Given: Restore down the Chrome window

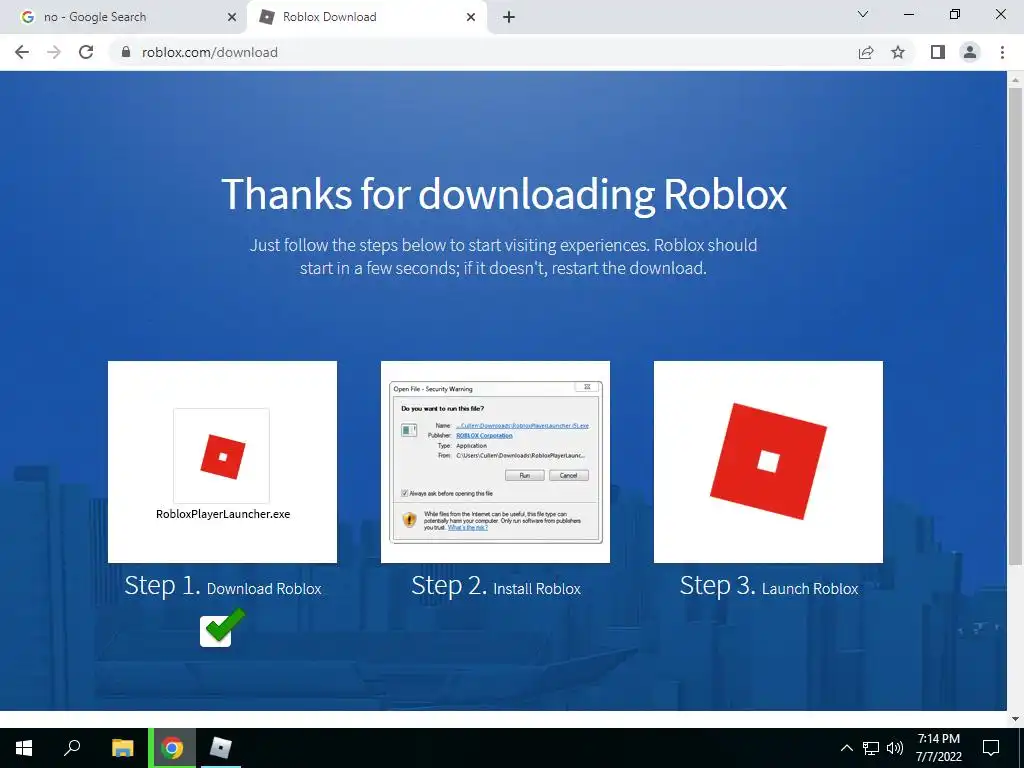Looking at the screenshot, I should [x=955, y=14].
